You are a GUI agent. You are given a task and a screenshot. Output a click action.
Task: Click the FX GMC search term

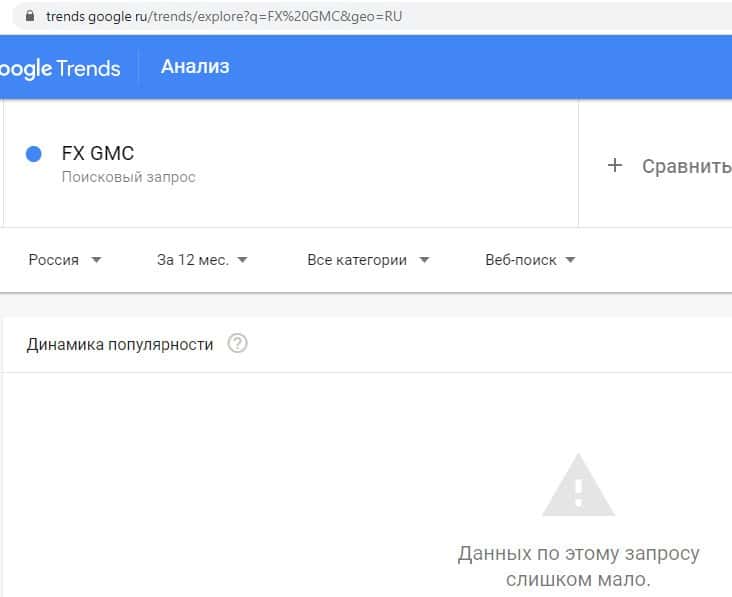click(98, 154)
